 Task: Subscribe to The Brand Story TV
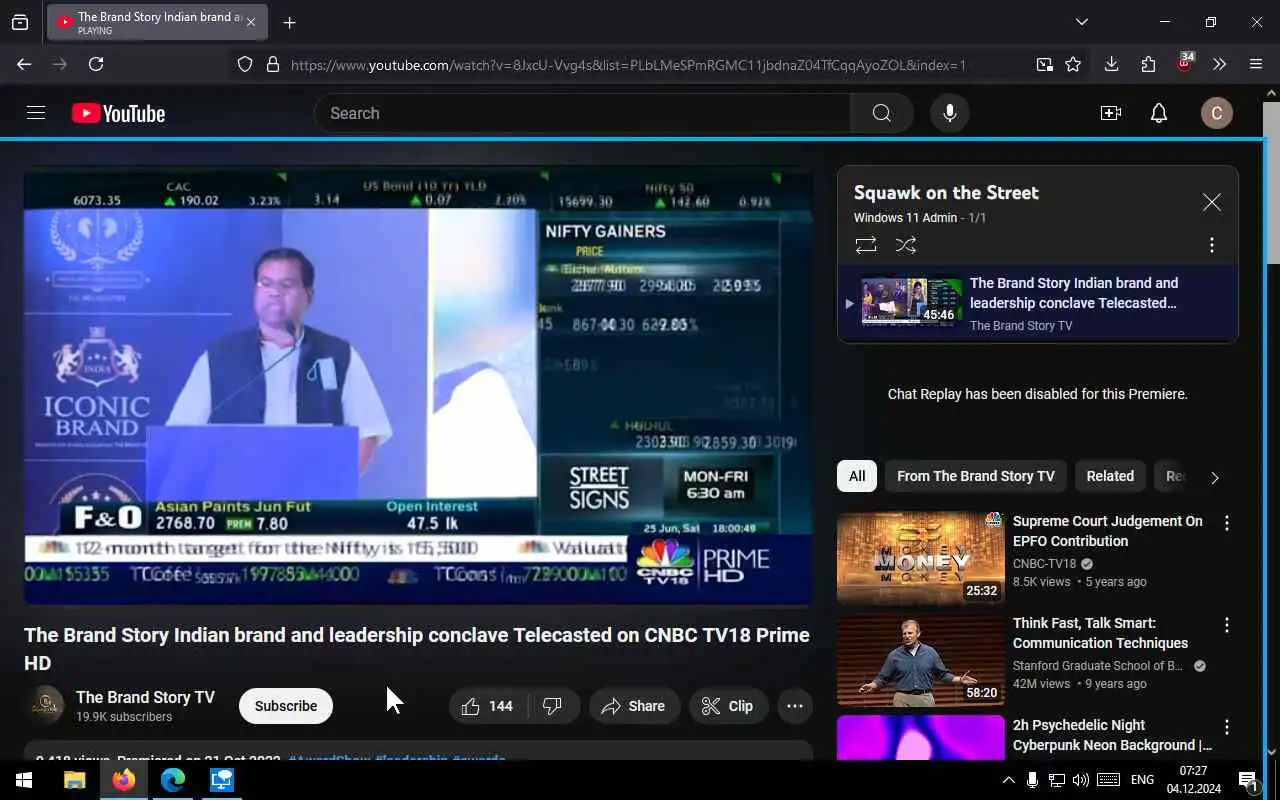coord(286,706)
